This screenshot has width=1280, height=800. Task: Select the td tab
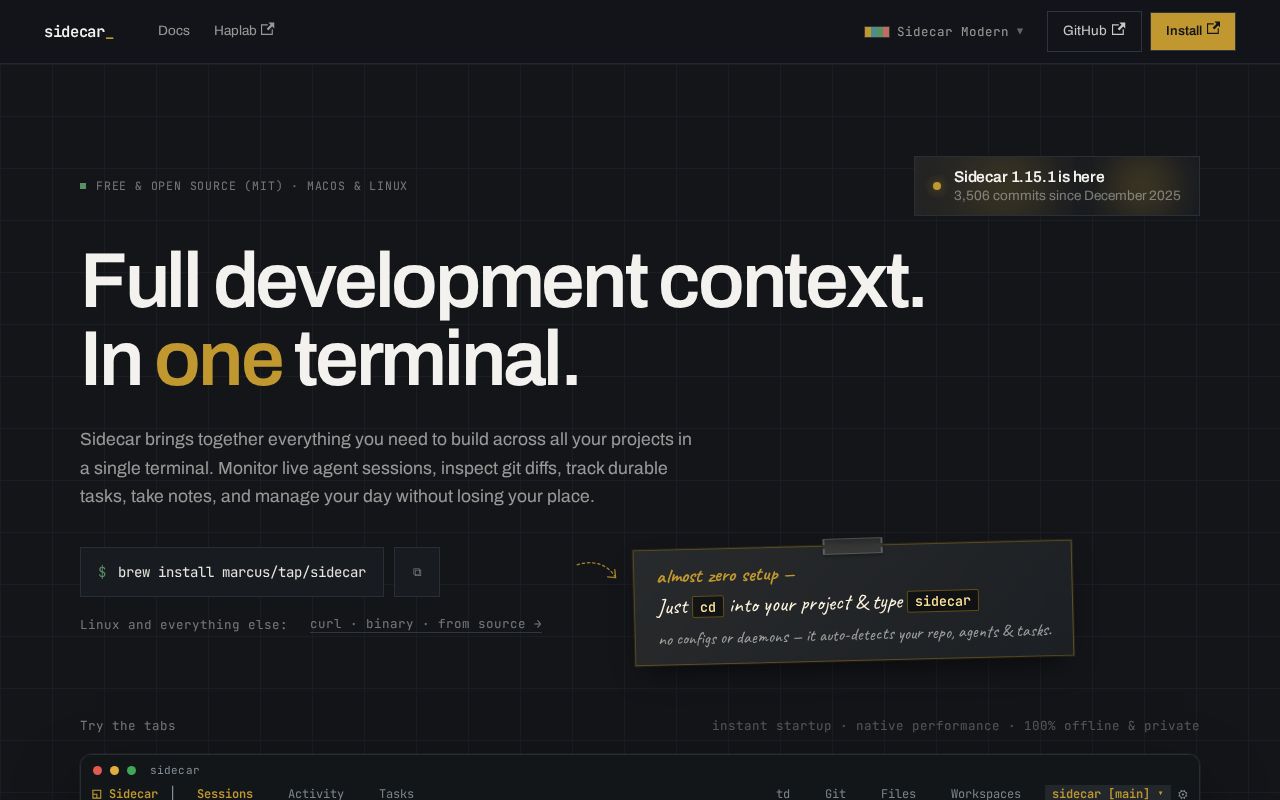tap(783, 794)
